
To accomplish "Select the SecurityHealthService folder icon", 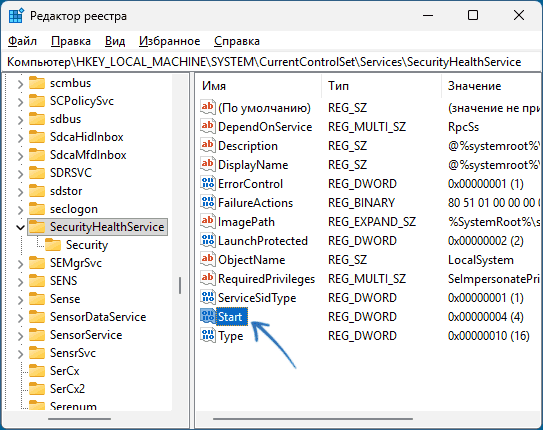I will 37,227.
